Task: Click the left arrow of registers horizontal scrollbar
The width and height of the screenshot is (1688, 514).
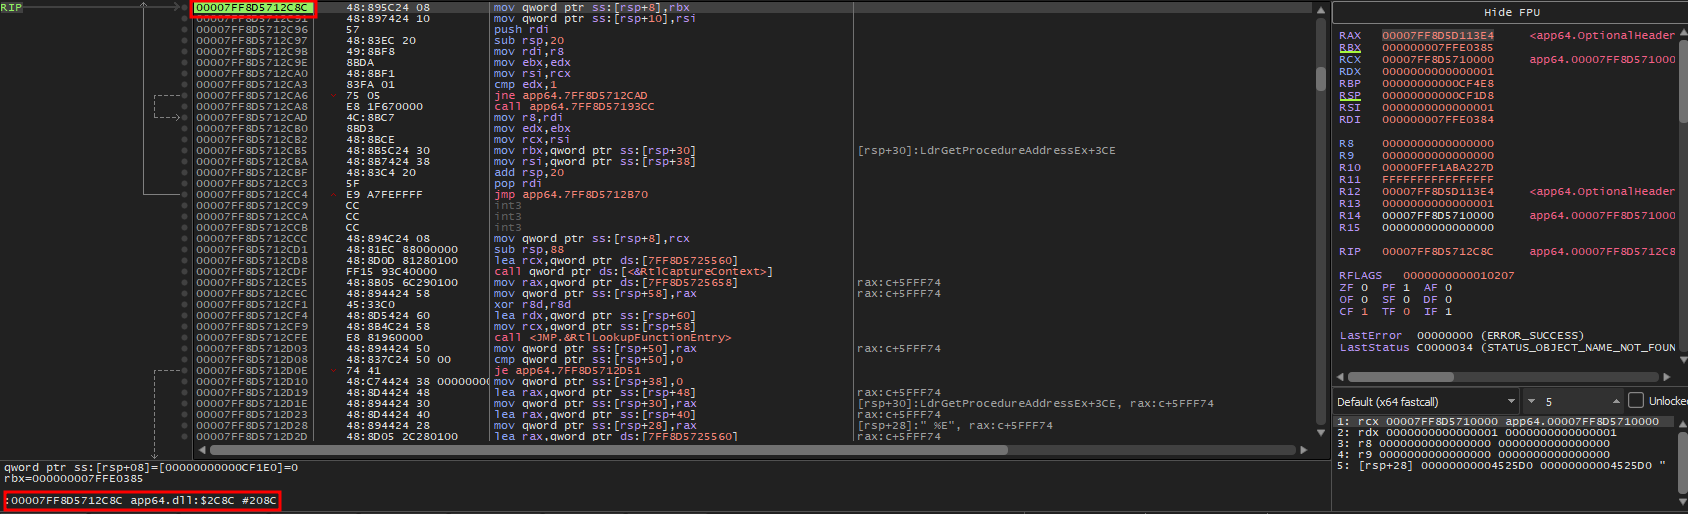Action: 1340,377
